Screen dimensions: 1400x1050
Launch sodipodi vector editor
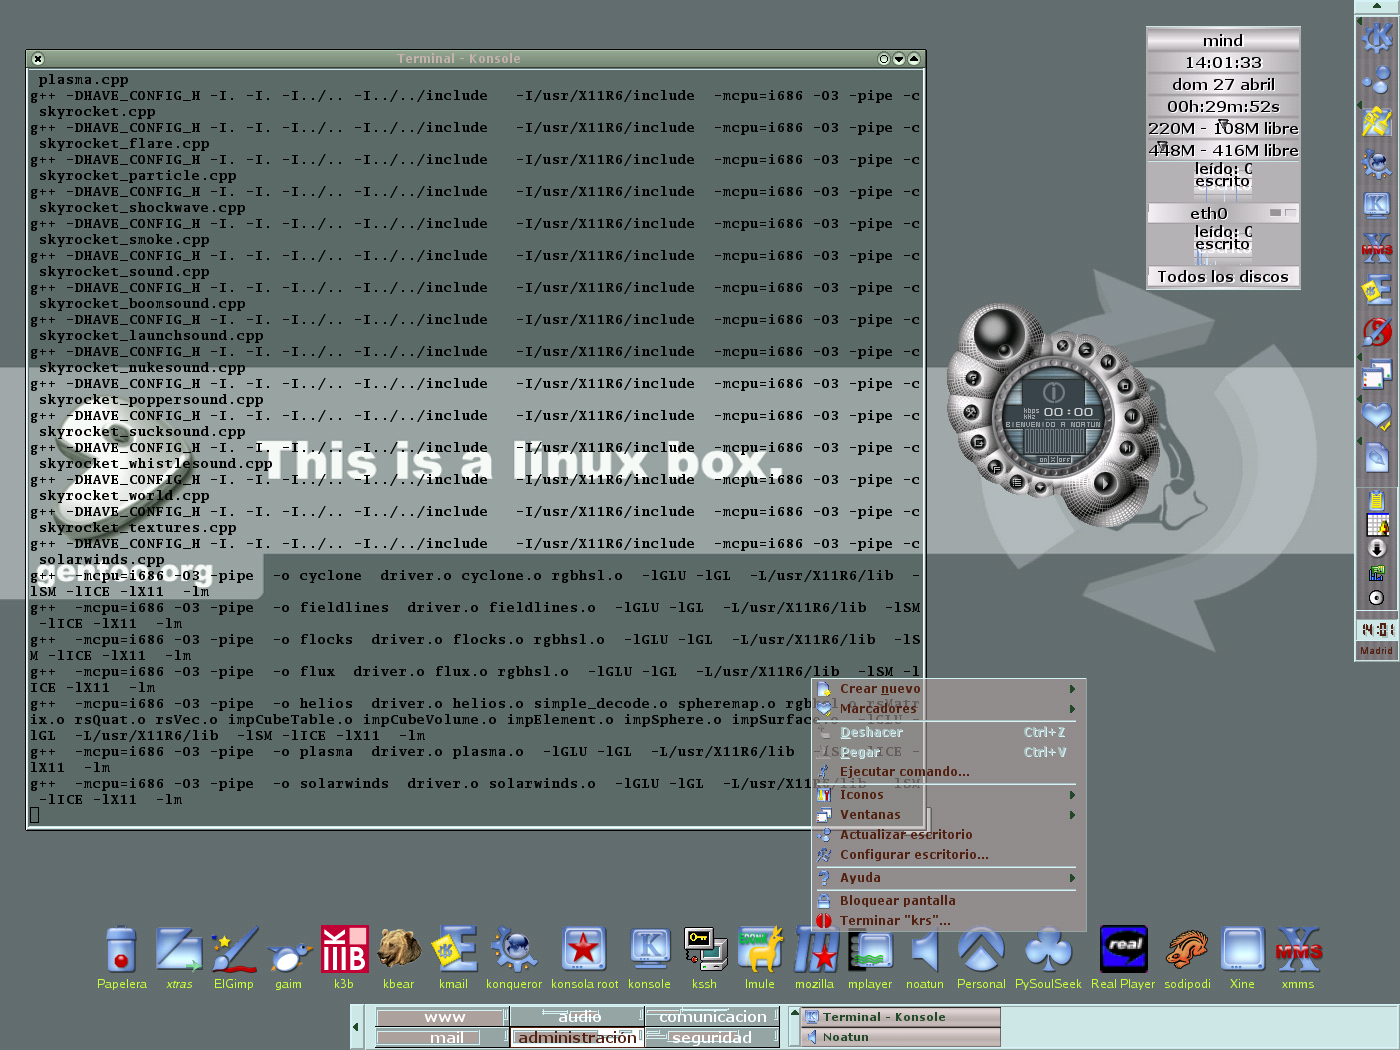point(1187,957)
